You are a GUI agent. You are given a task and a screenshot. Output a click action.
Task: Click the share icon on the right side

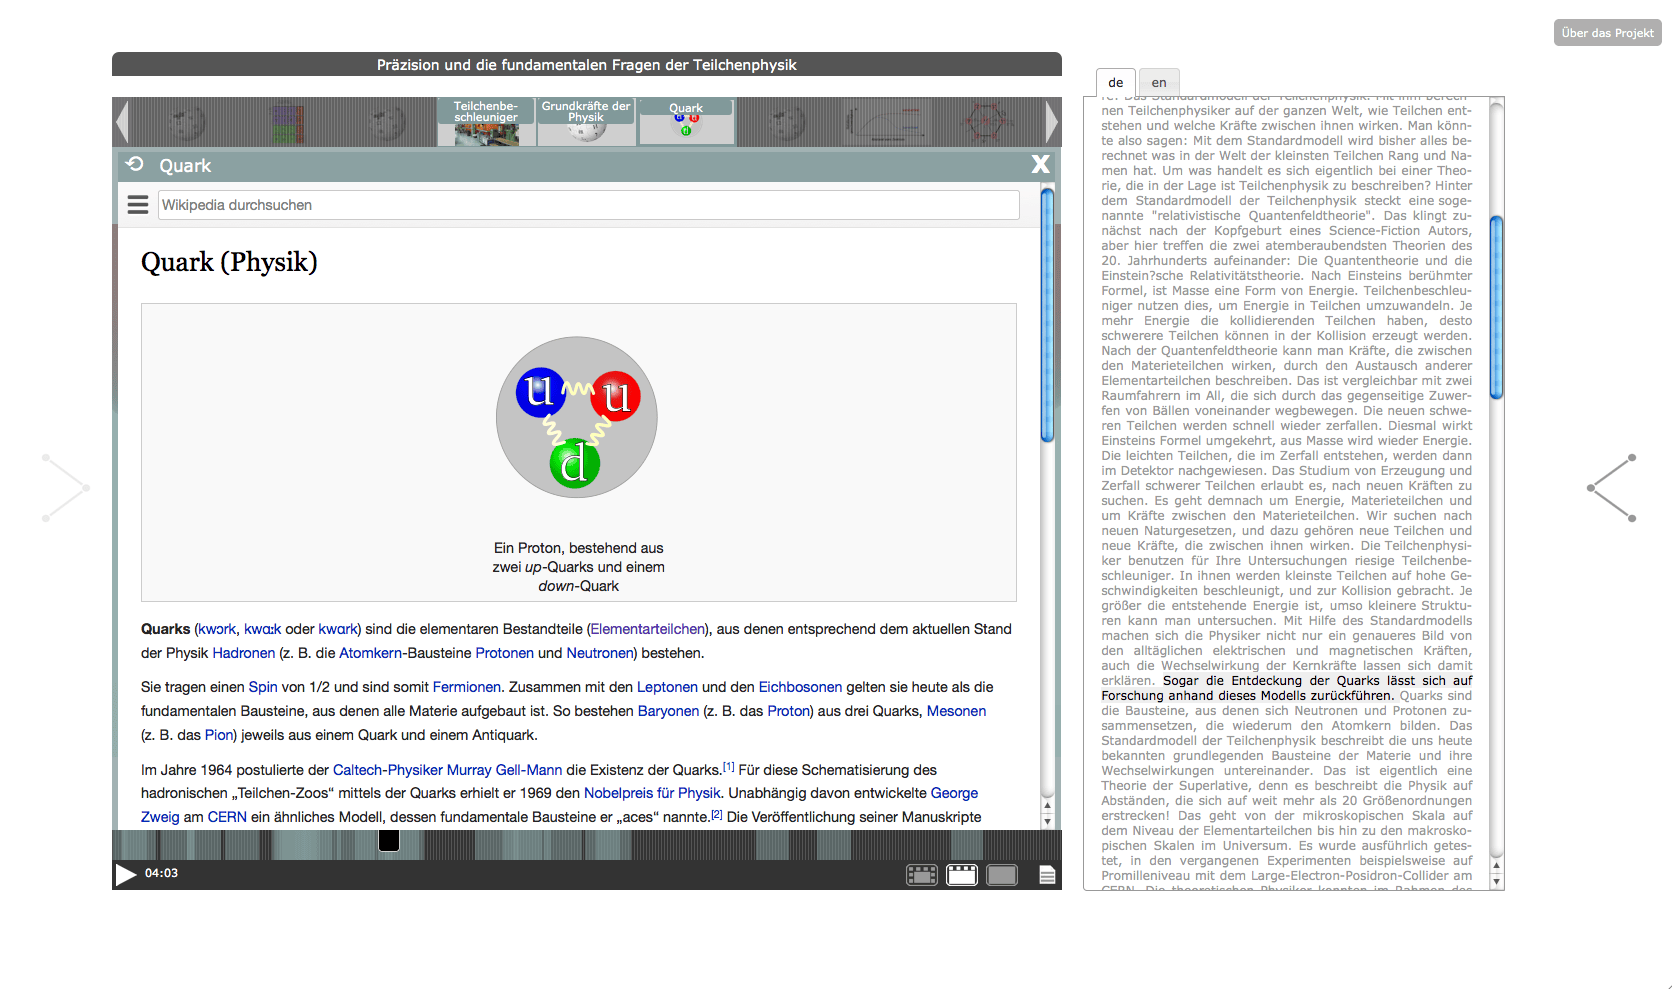tap(1611, 488)
